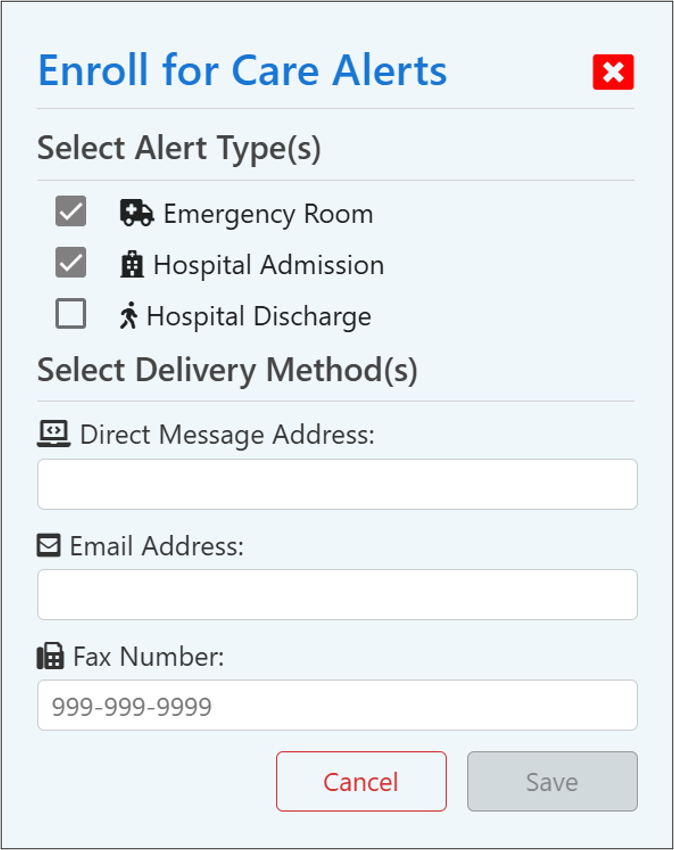The height and width of the screenshot is (850, 674).
Task: Click the Hospital Discharge label text
Action: click(x=258, y=317)
